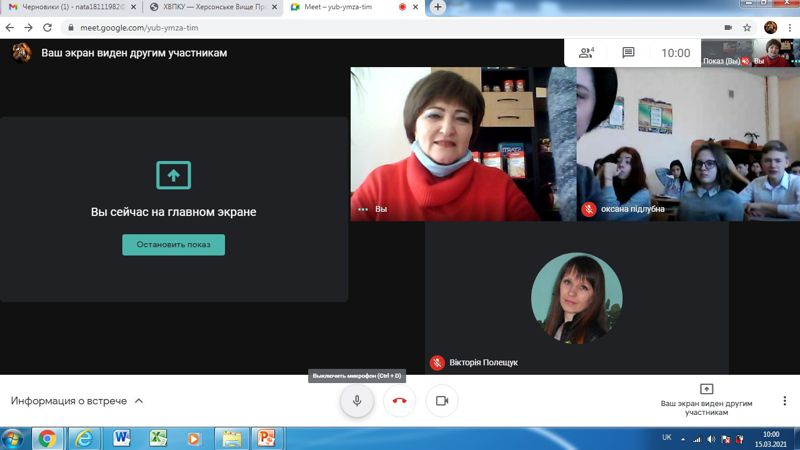The width and height of the screenshot is (800, 450).
Task: Open options dots on Вы video tile
Action: (363, 209)
